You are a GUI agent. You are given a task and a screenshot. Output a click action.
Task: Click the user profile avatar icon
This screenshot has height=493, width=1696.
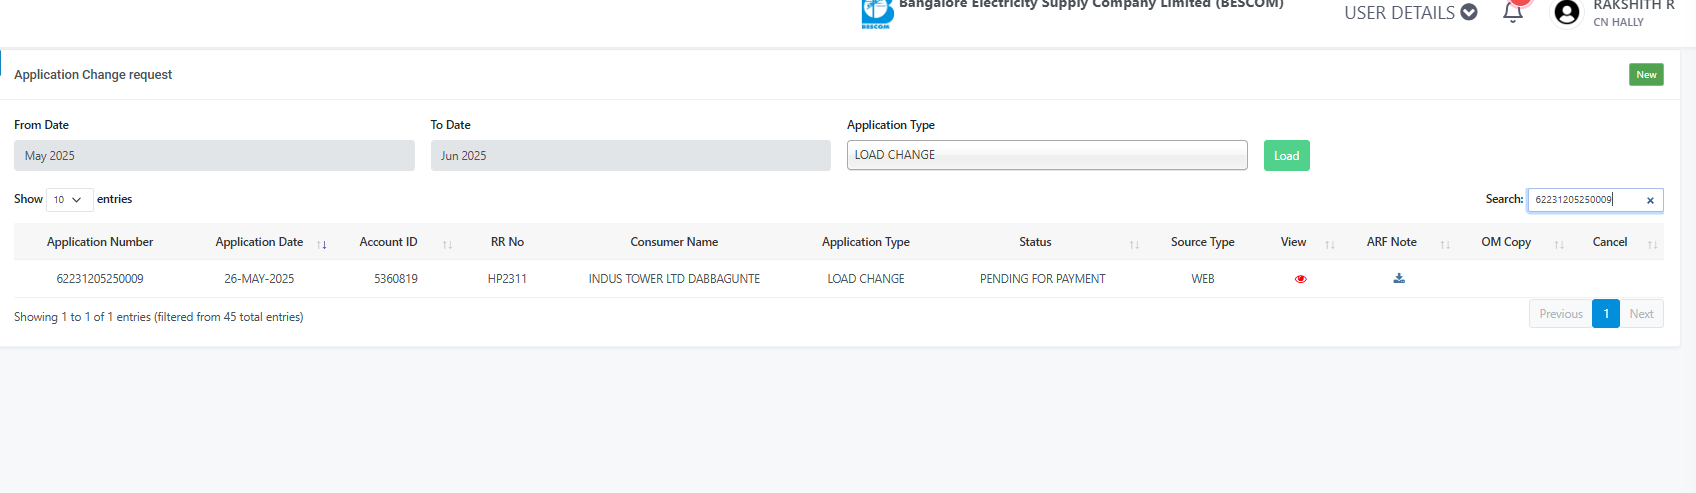1567,12
